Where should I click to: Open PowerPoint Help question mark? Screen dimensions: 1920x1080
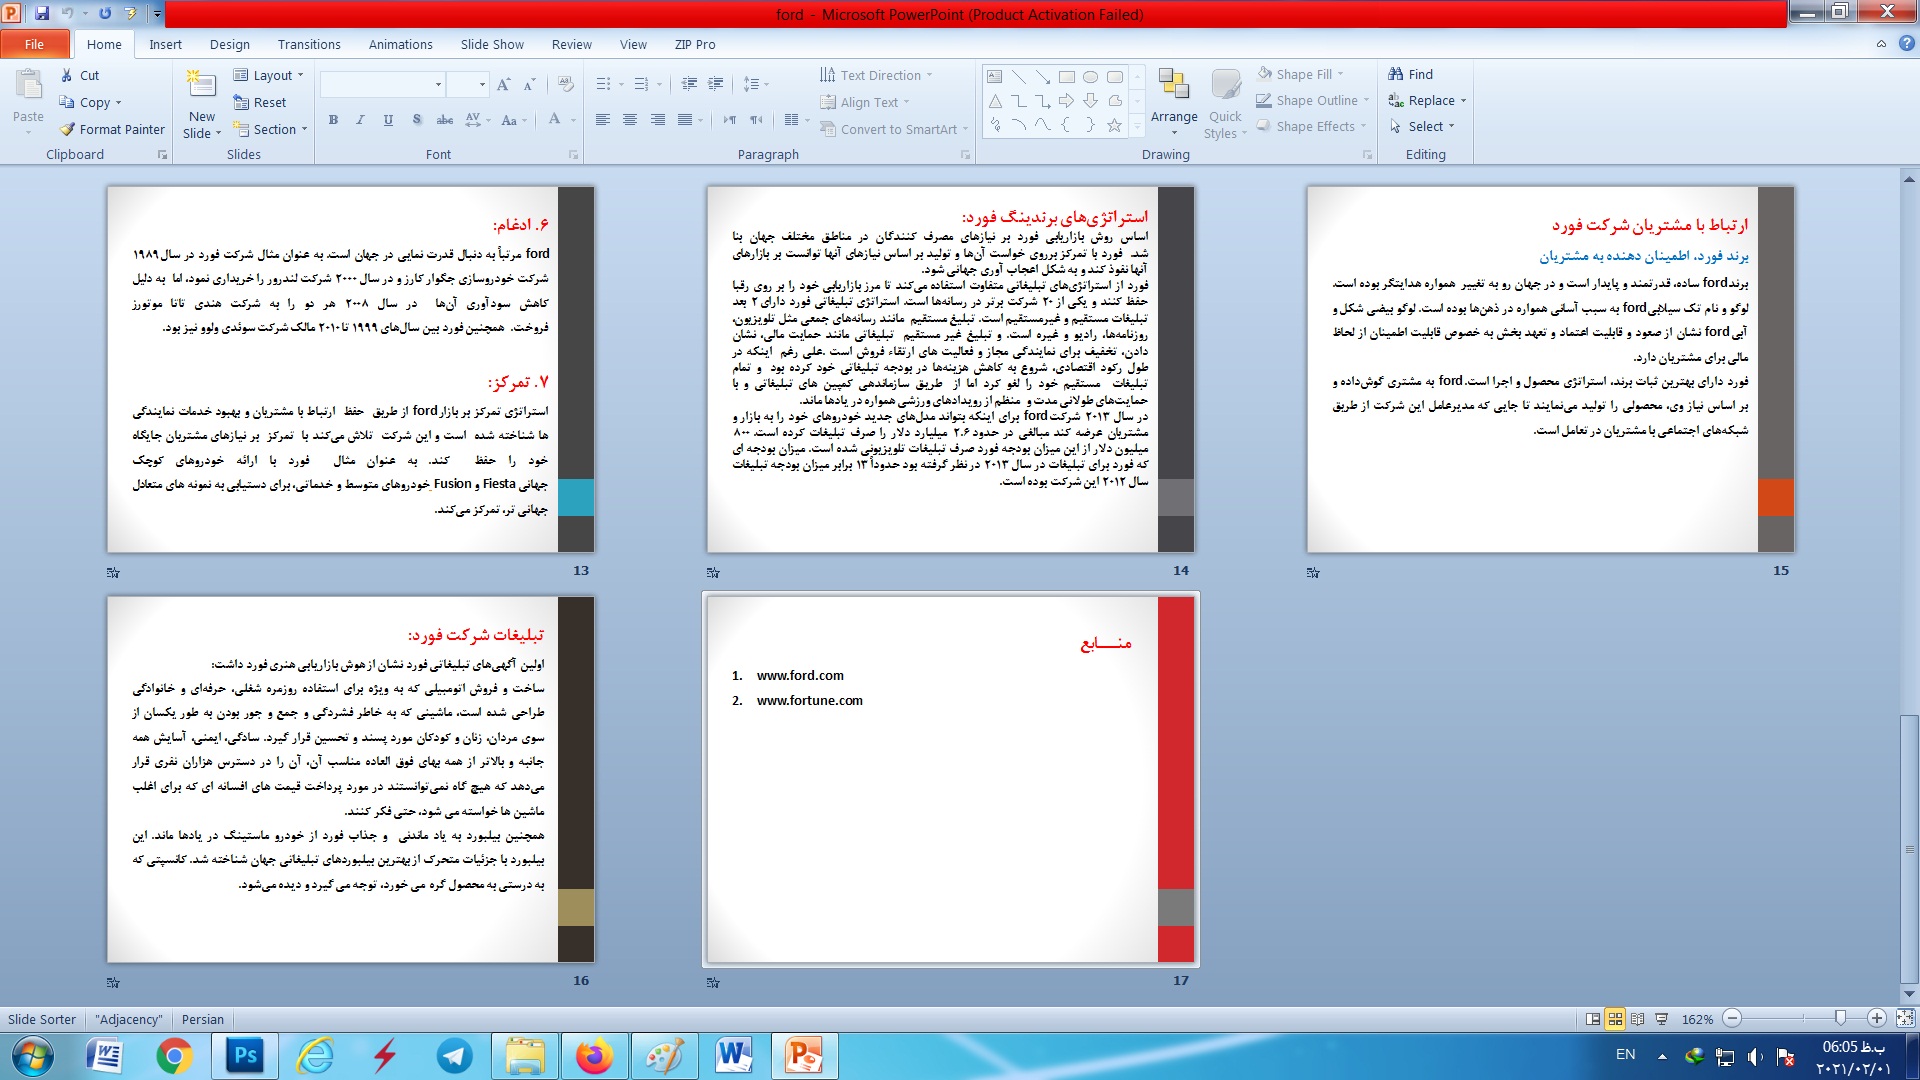click(1906, 43)
